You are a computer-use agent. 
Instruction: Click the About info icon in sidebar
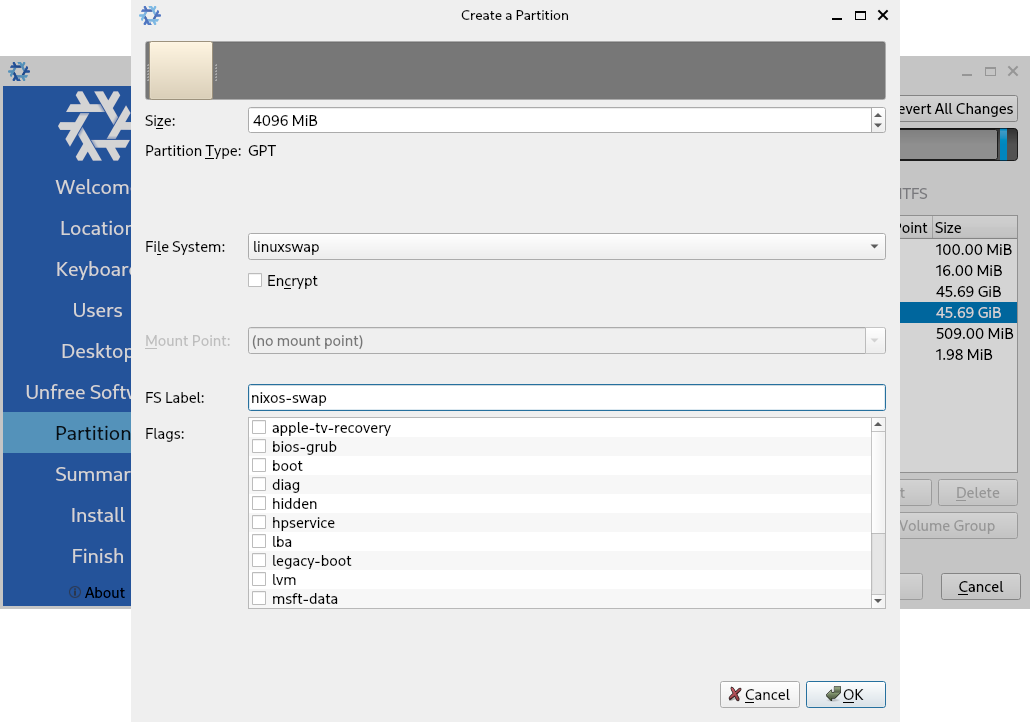coord(75,592)
